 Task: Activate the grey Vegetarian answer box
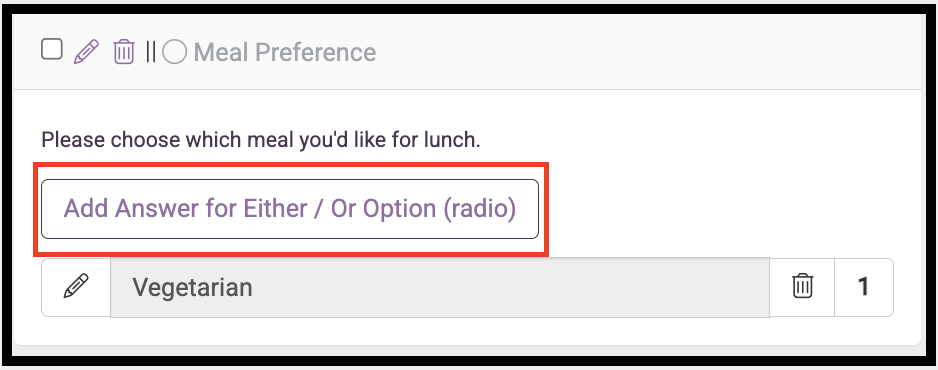point(440,287)
